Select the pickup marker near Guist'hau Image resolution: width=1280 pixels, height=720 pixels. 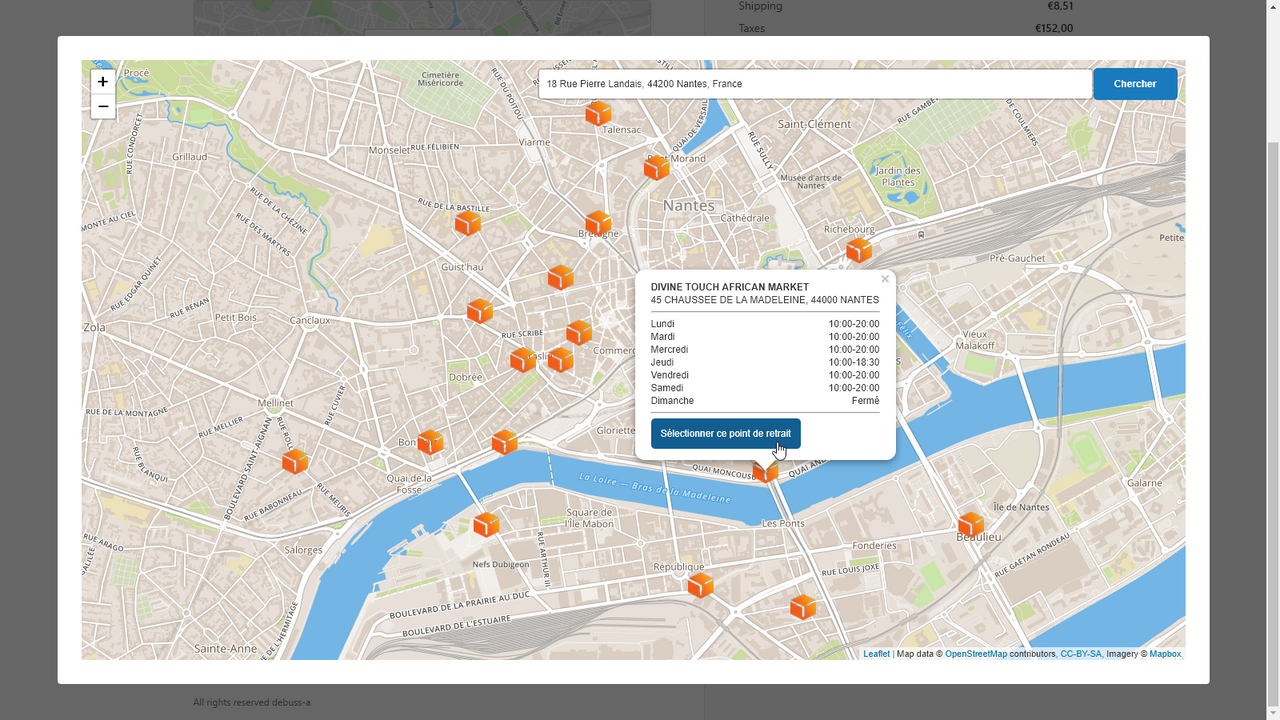(x=480, y=311)
